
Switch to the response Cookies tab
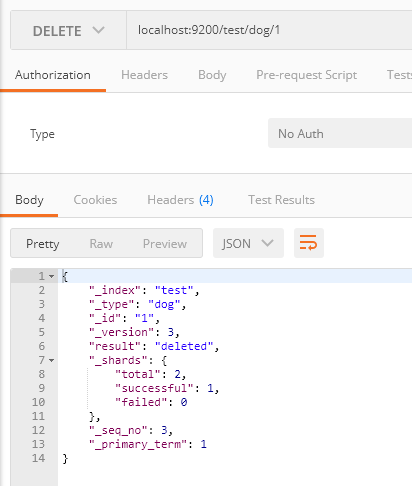coord(95,200)
